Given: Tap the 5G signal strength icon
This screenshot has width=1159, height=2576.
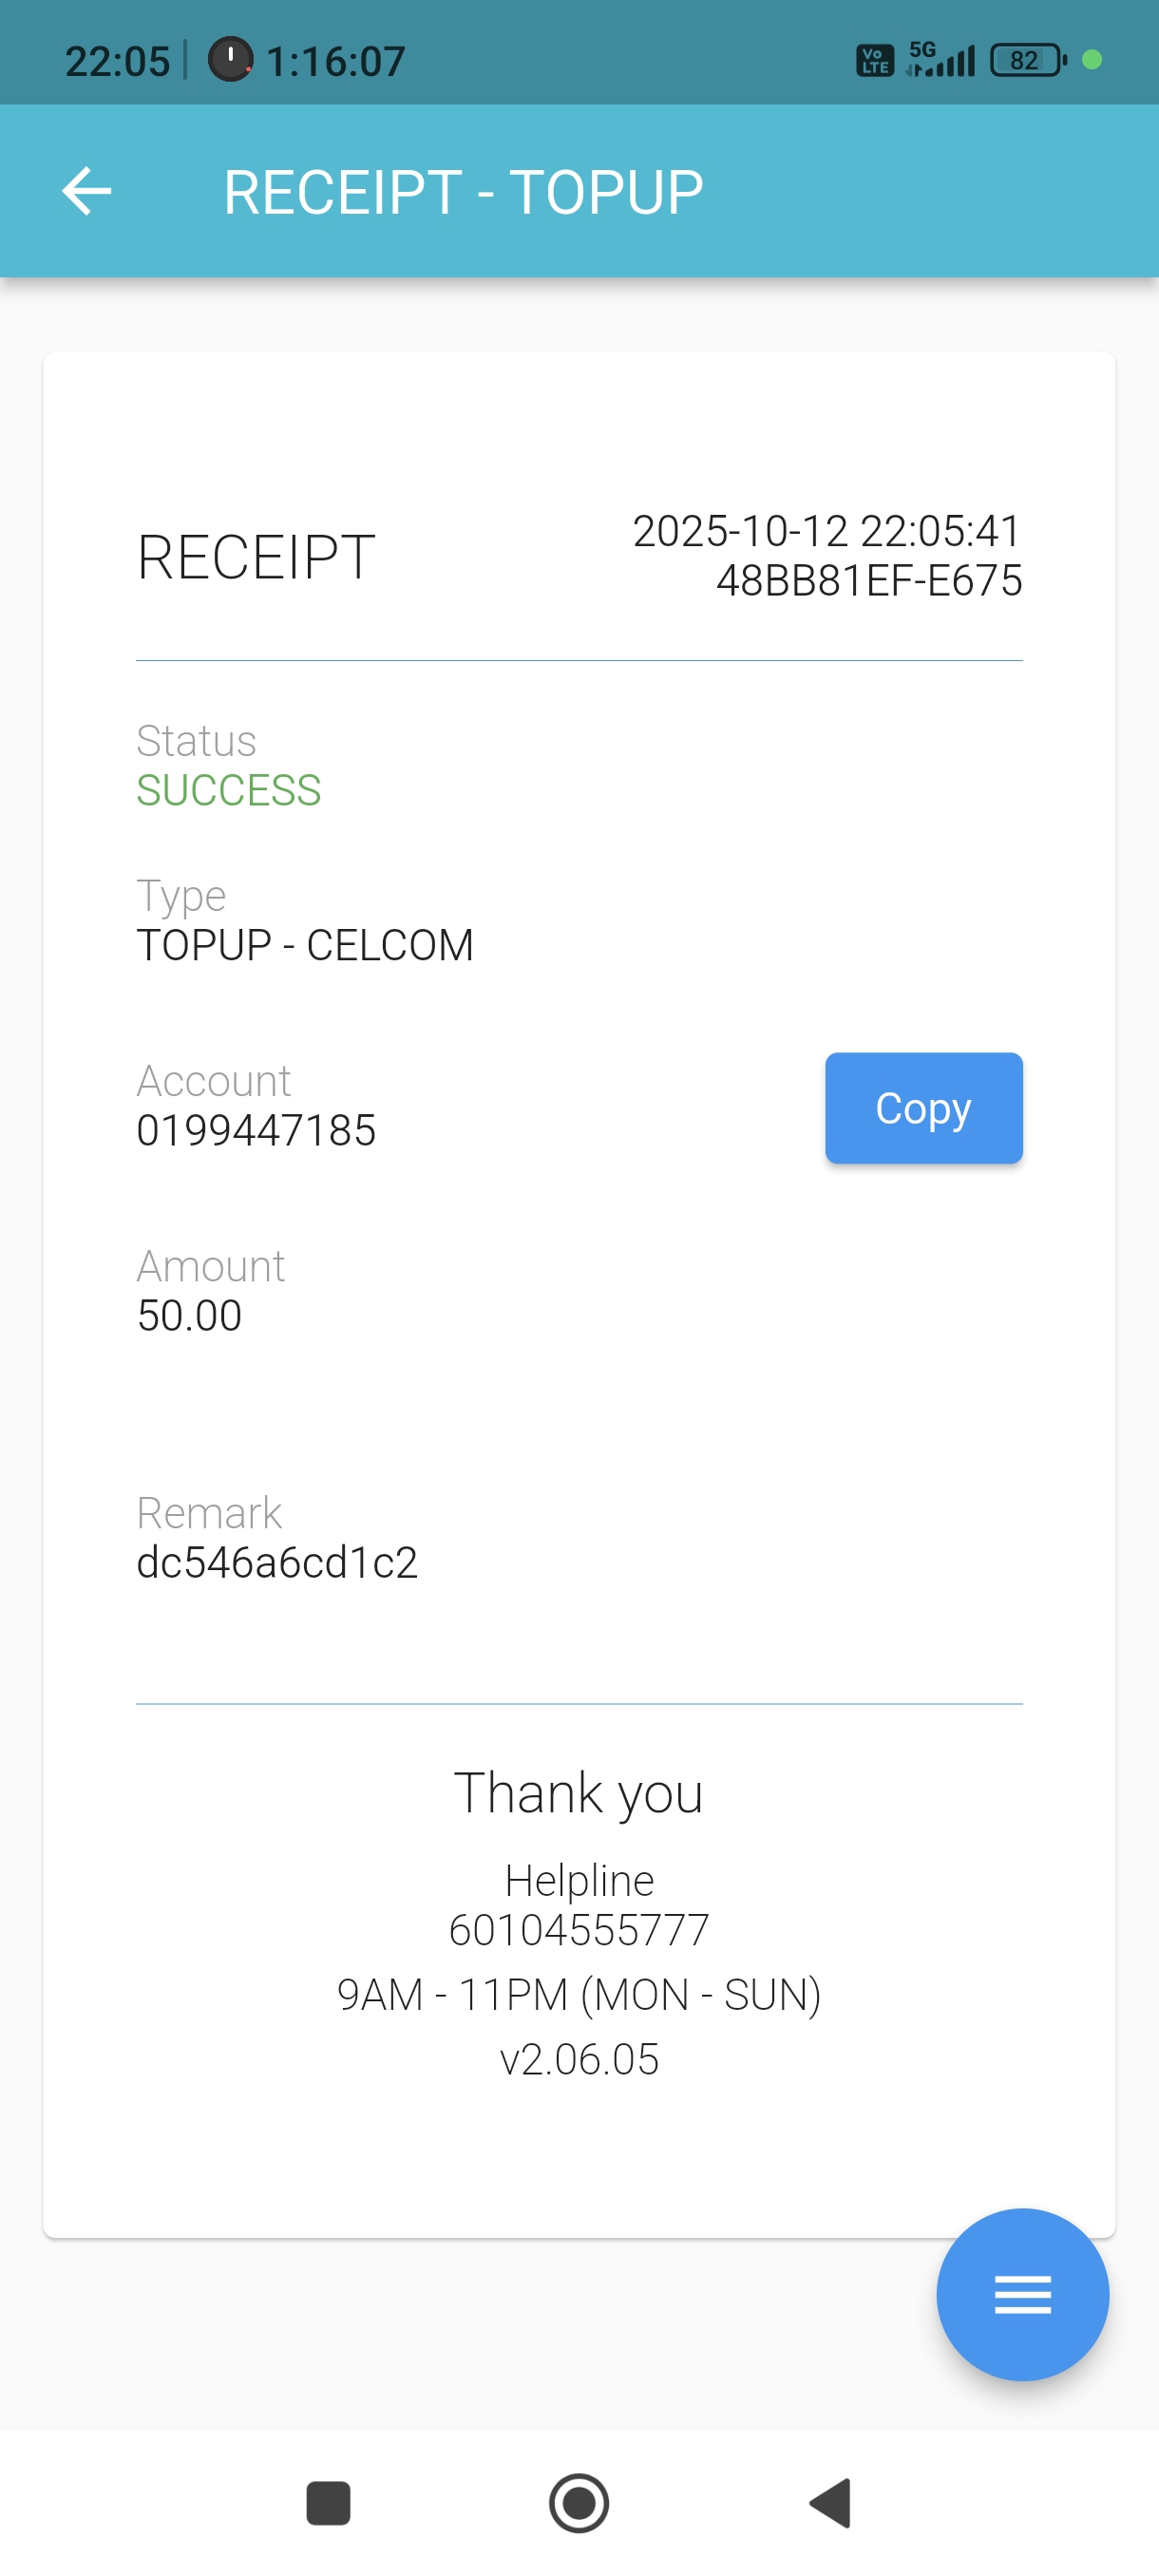Looking at the screenshot, I should [940, 60].
